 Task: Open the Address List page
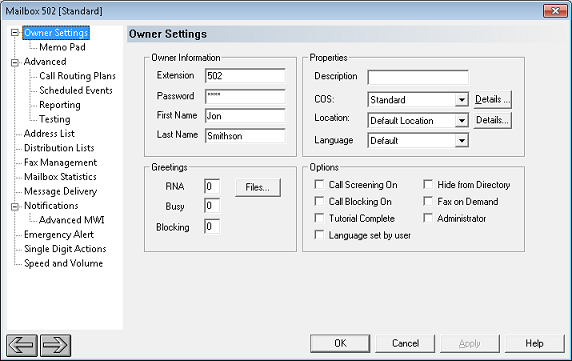click(49, 134)
